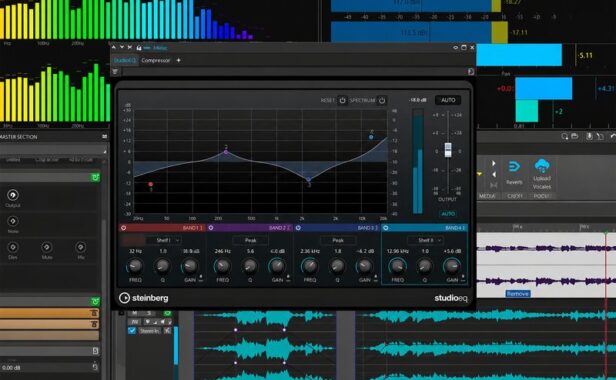The width and height of the screenshot is (616, 380).
Task: Click the Band 3 Q knob
Action: click(337, 266)
